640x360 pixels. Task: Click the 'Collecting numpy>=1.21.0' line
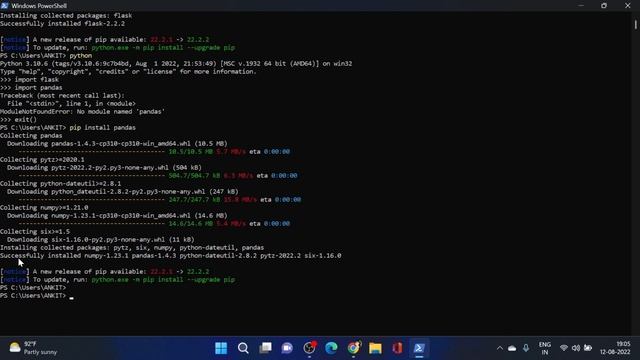[44, 208]
